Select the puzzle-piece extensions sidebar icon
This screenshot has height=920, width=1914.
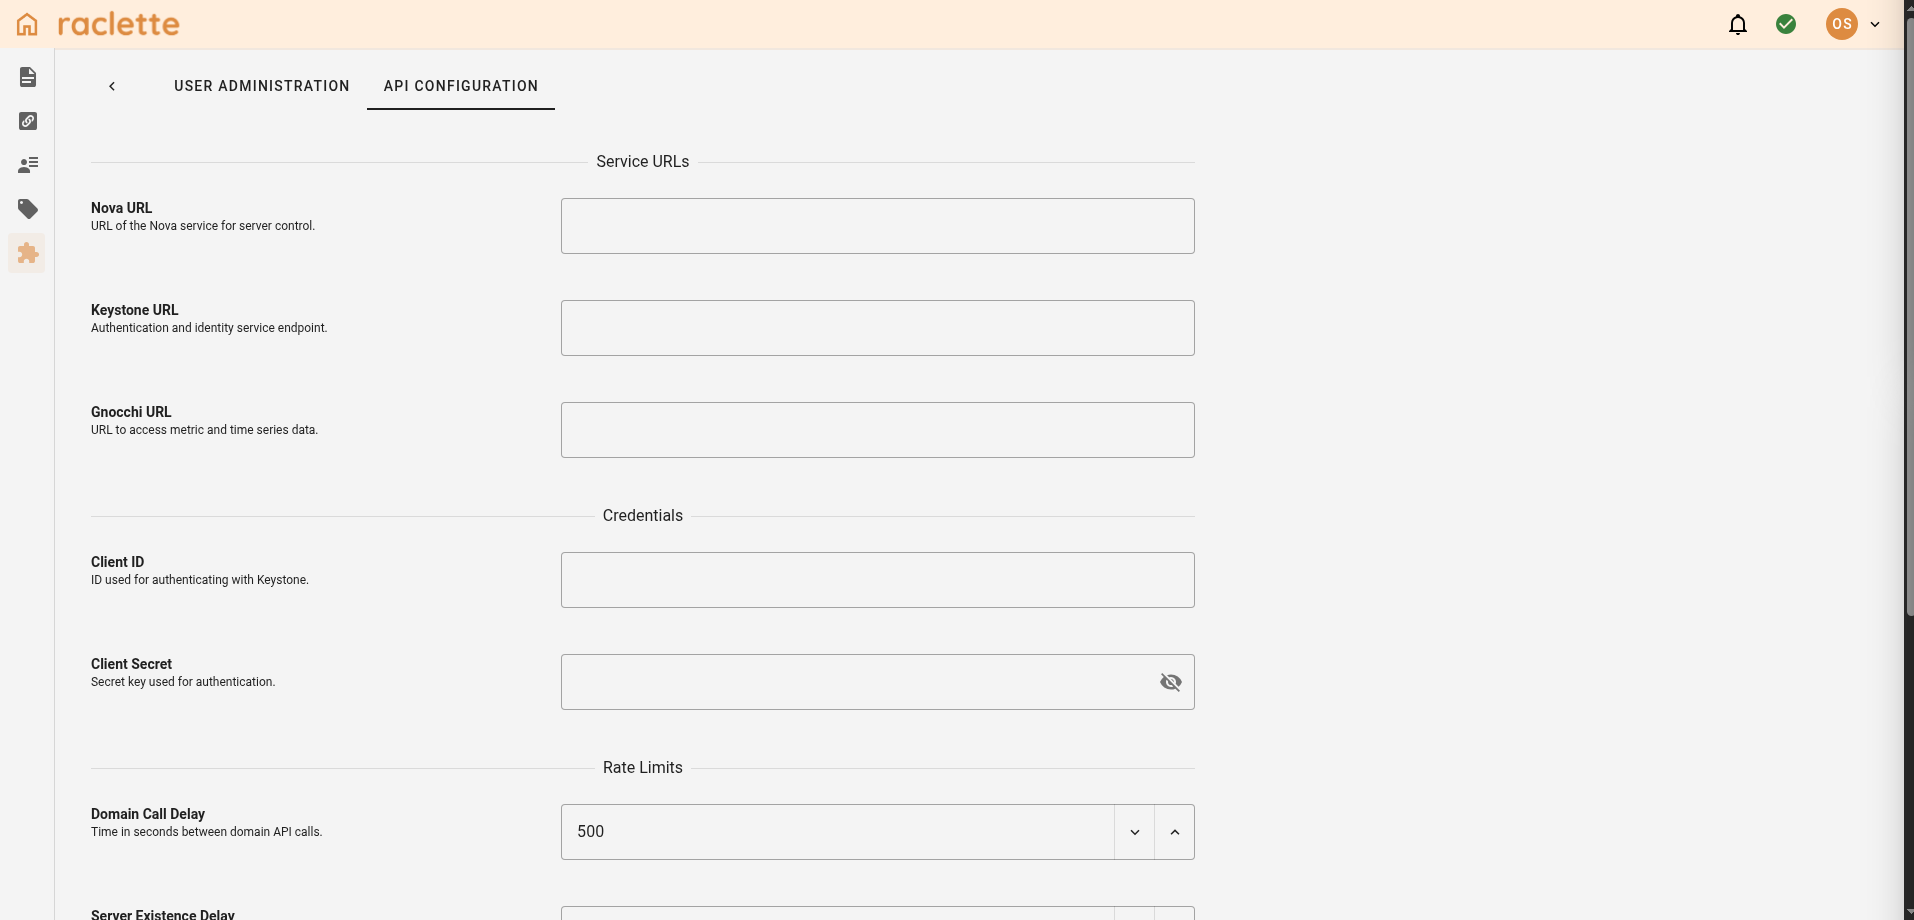coord(26,253)
